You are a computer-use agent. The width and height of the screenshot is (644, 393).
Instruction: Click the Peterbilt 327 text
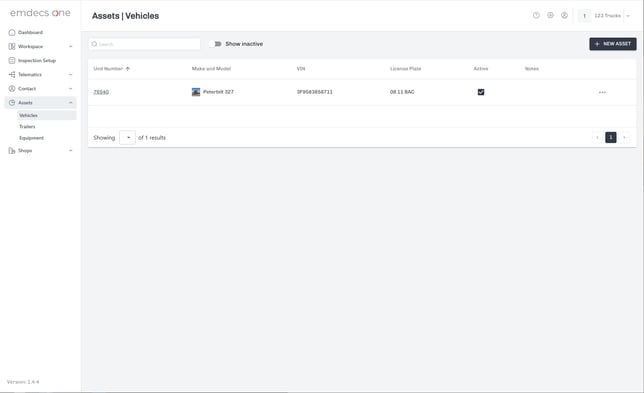218,92
